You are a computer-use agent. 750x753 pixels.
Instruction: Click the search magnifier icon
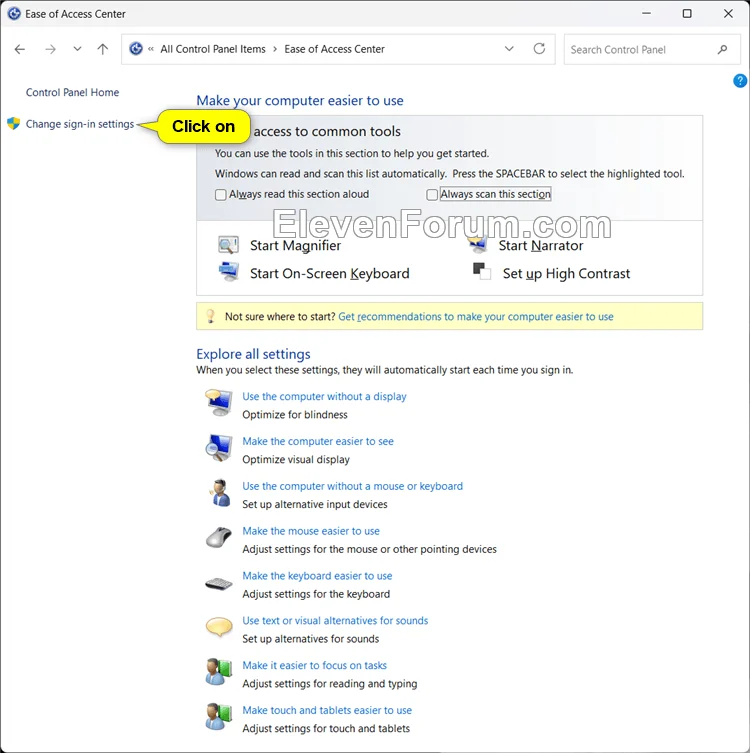coord(722,49)
